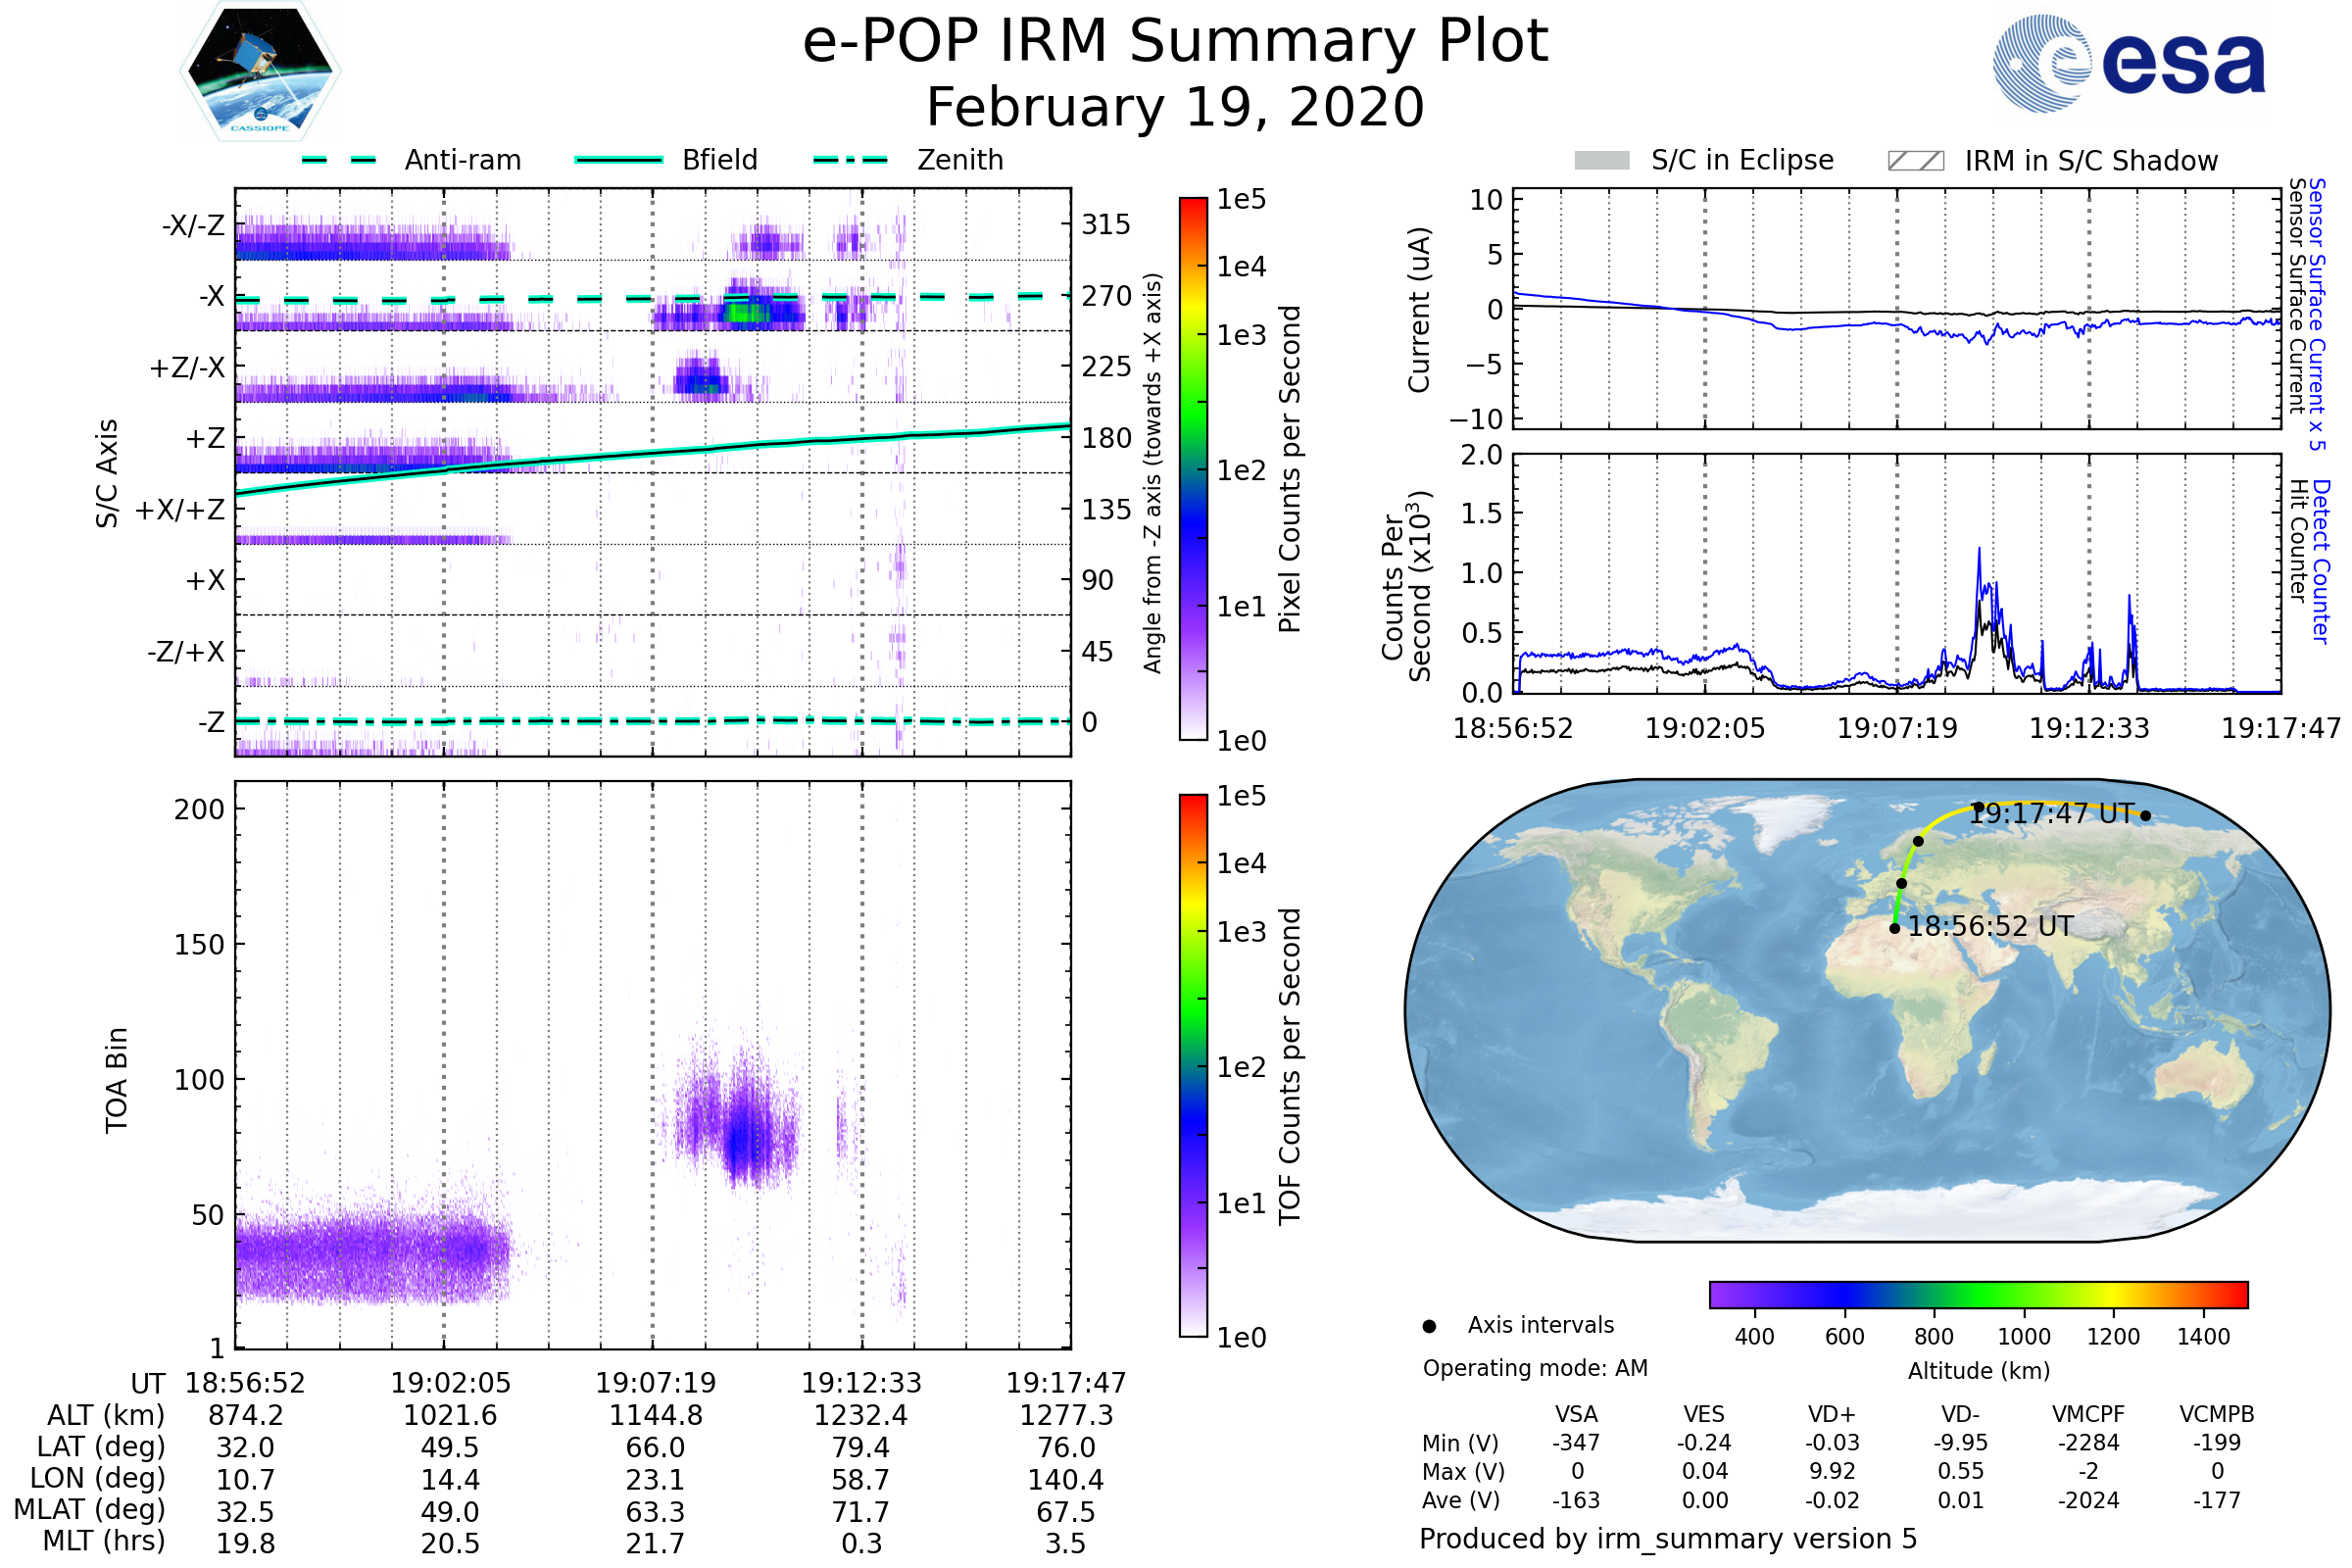Click the 18:56:52 UT track start point

point(1895,929)
